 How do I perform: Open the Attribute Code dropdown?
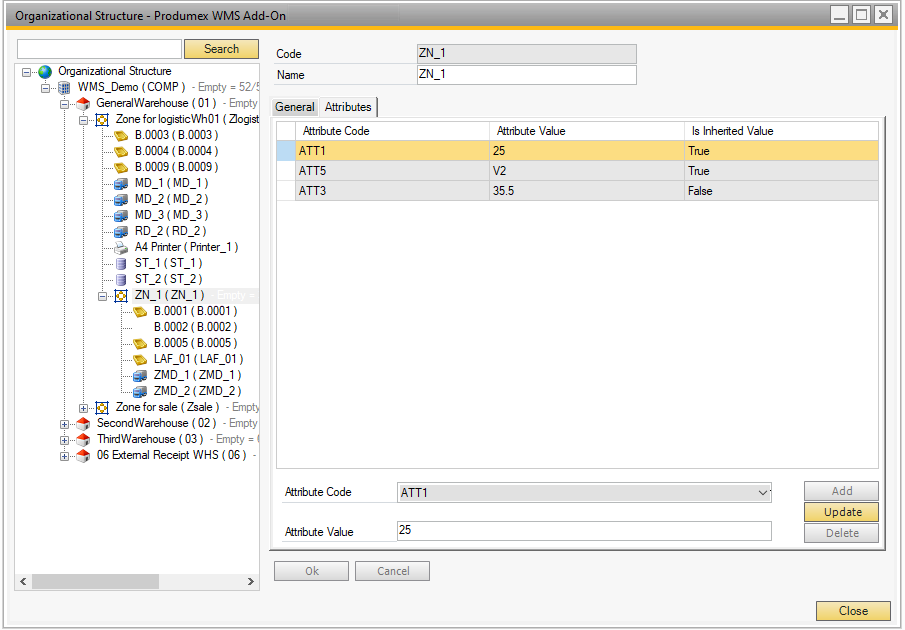763,493
